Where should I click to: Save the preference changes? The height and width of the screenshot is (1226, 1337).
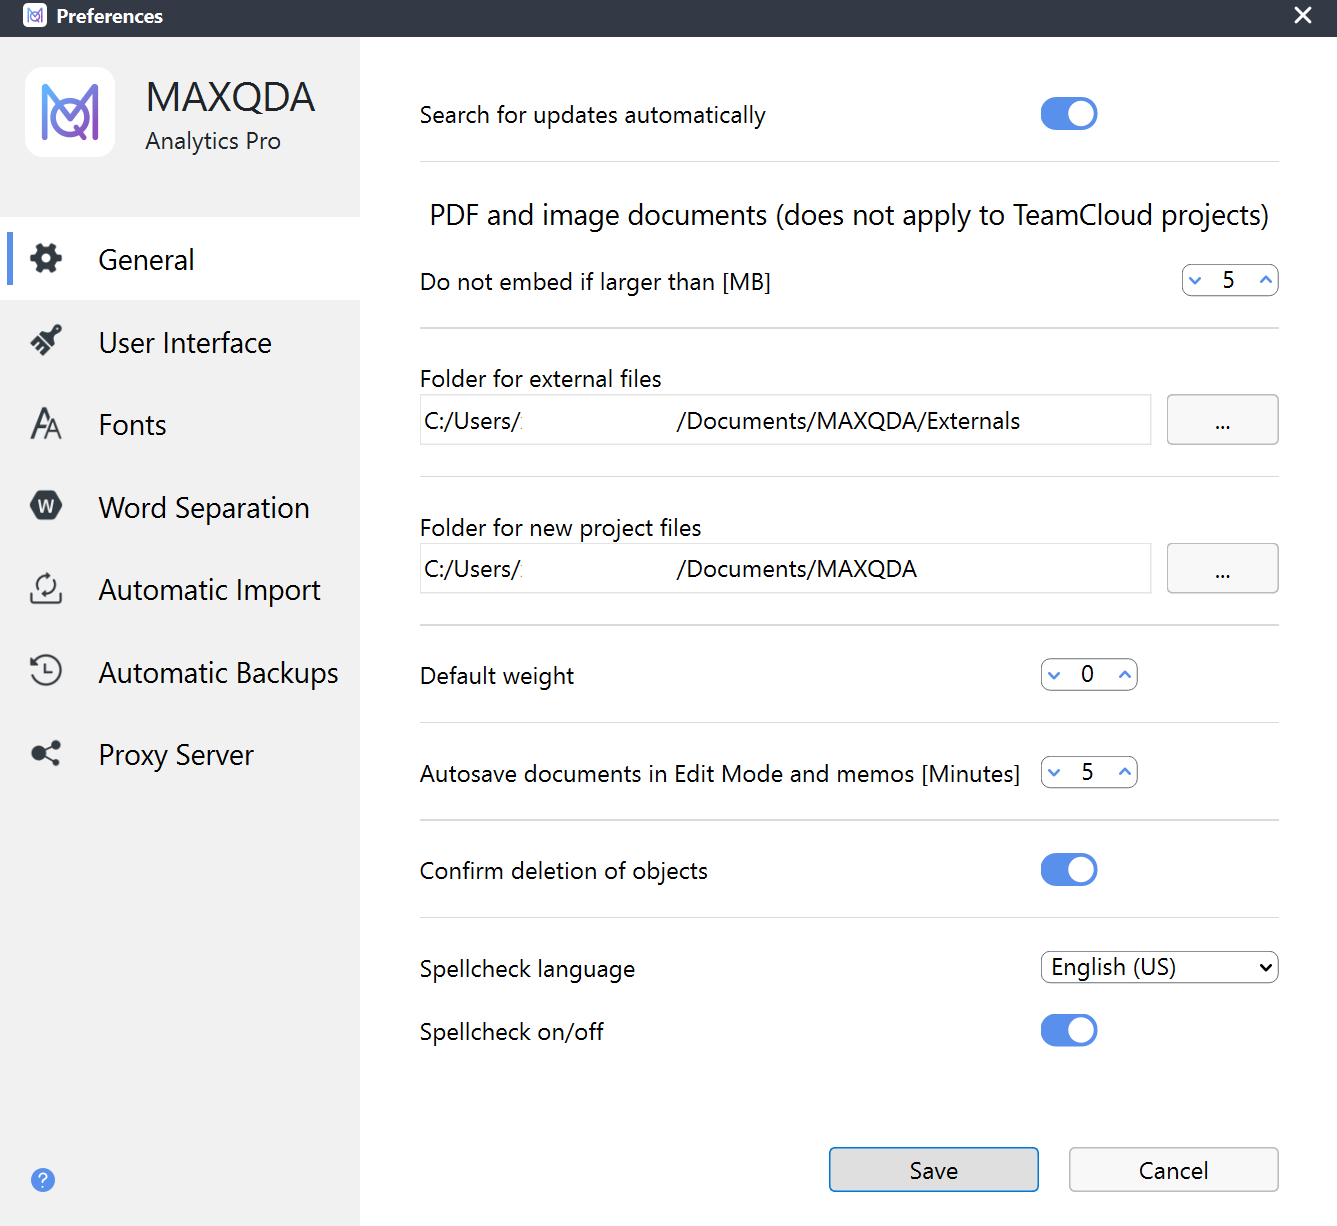click(x=933, y=1169)
